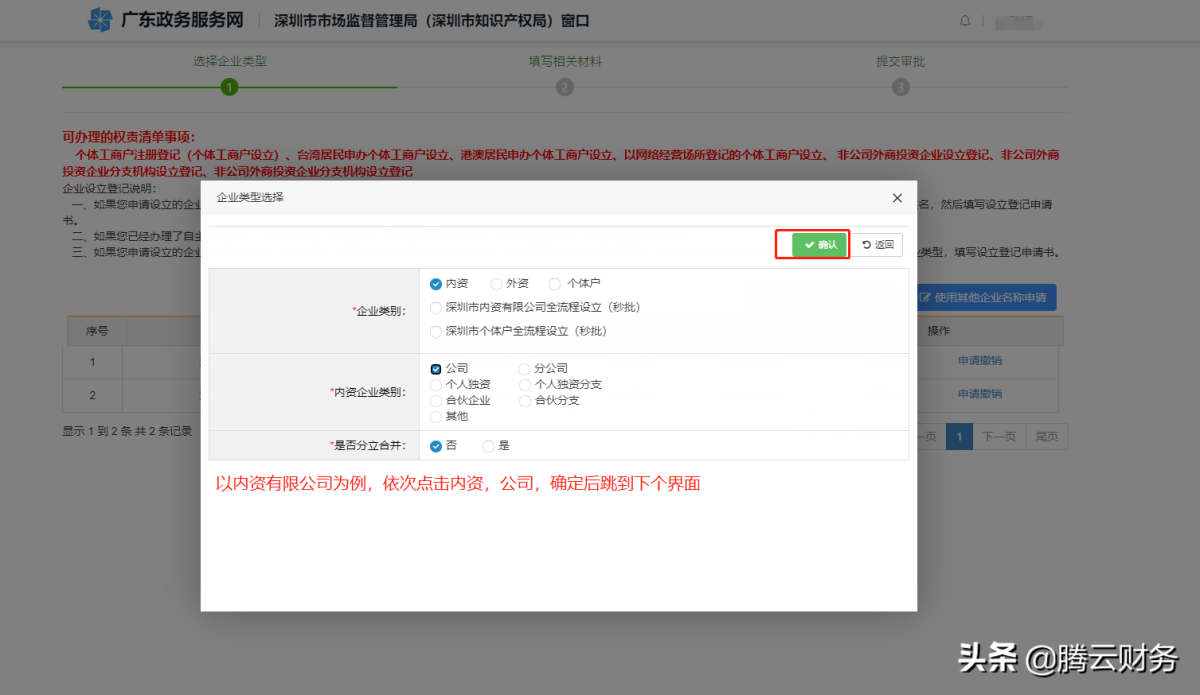Select the 合伙企业 option

pos(436,401)
